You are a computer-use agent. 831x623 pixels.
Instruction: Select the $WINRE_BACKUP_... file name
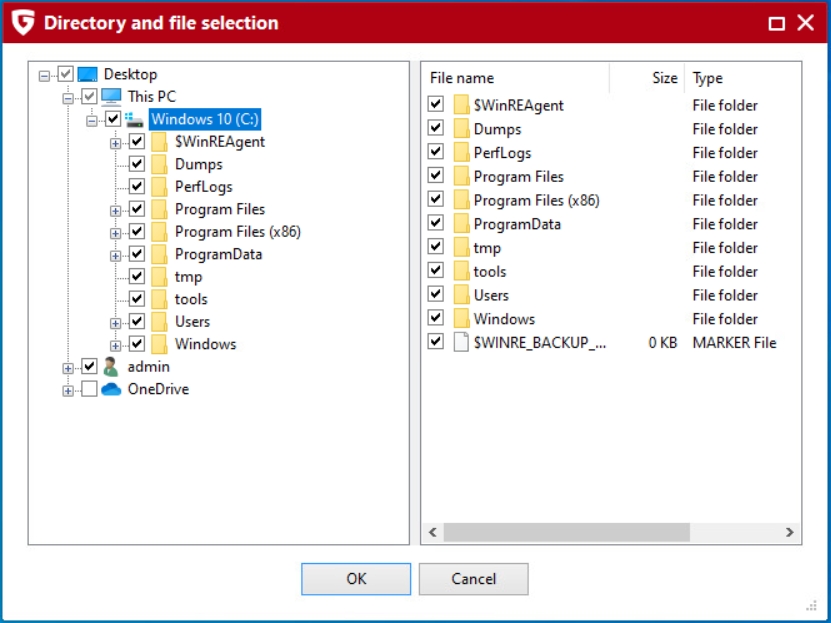(540, 343)
